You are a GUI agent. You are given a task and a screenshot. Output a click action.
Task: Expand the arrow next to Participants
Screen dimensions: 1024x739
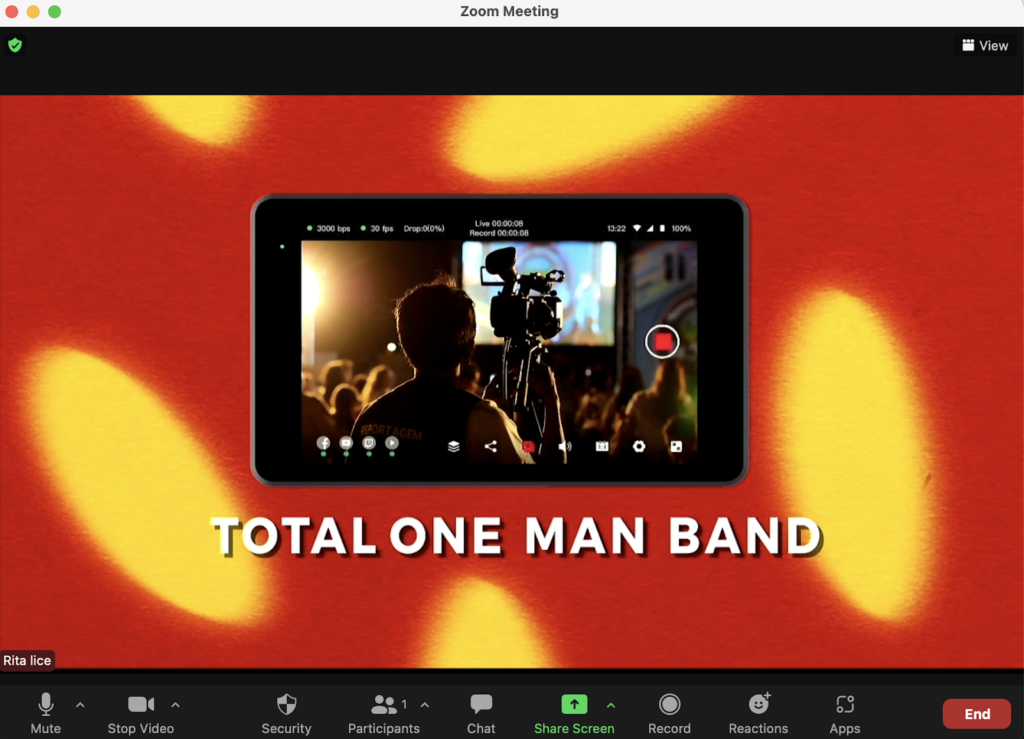pyautogui.click(x=424, y=704)
